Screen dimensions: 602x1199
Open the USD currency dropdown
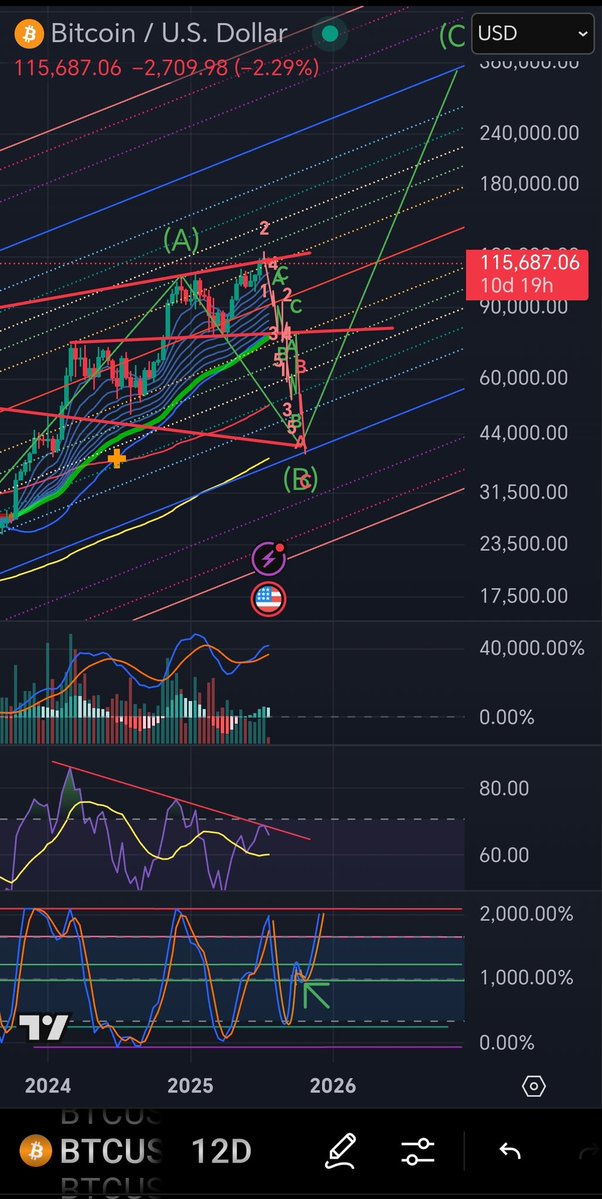(533, 34)
